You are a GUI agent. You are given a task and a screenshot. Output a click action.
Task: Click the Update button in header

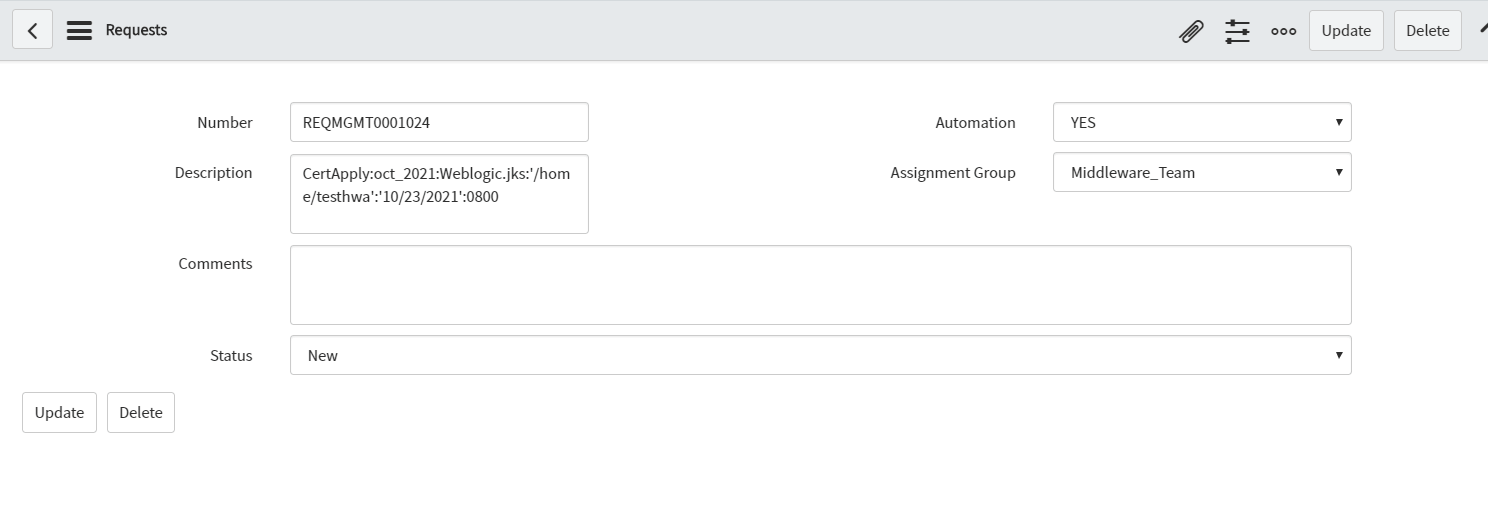1345,30
